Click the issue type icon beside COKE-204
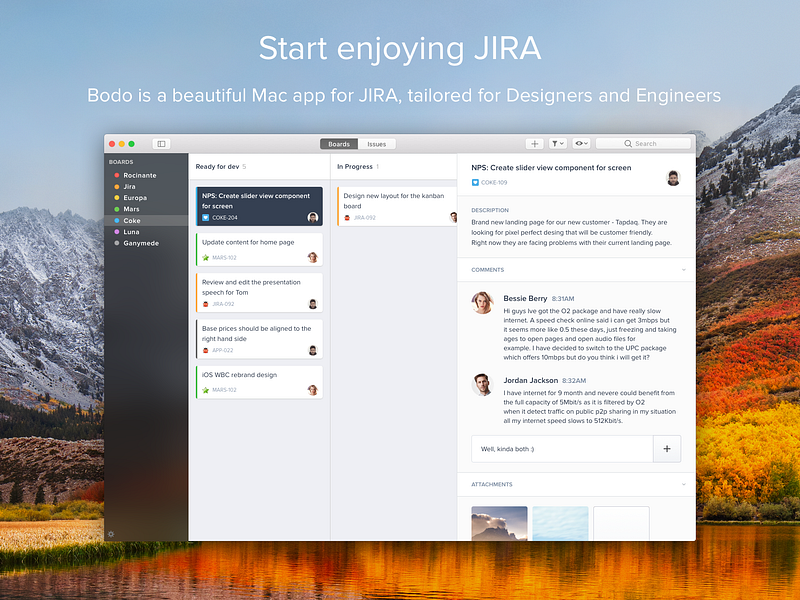 pos(206,217)
